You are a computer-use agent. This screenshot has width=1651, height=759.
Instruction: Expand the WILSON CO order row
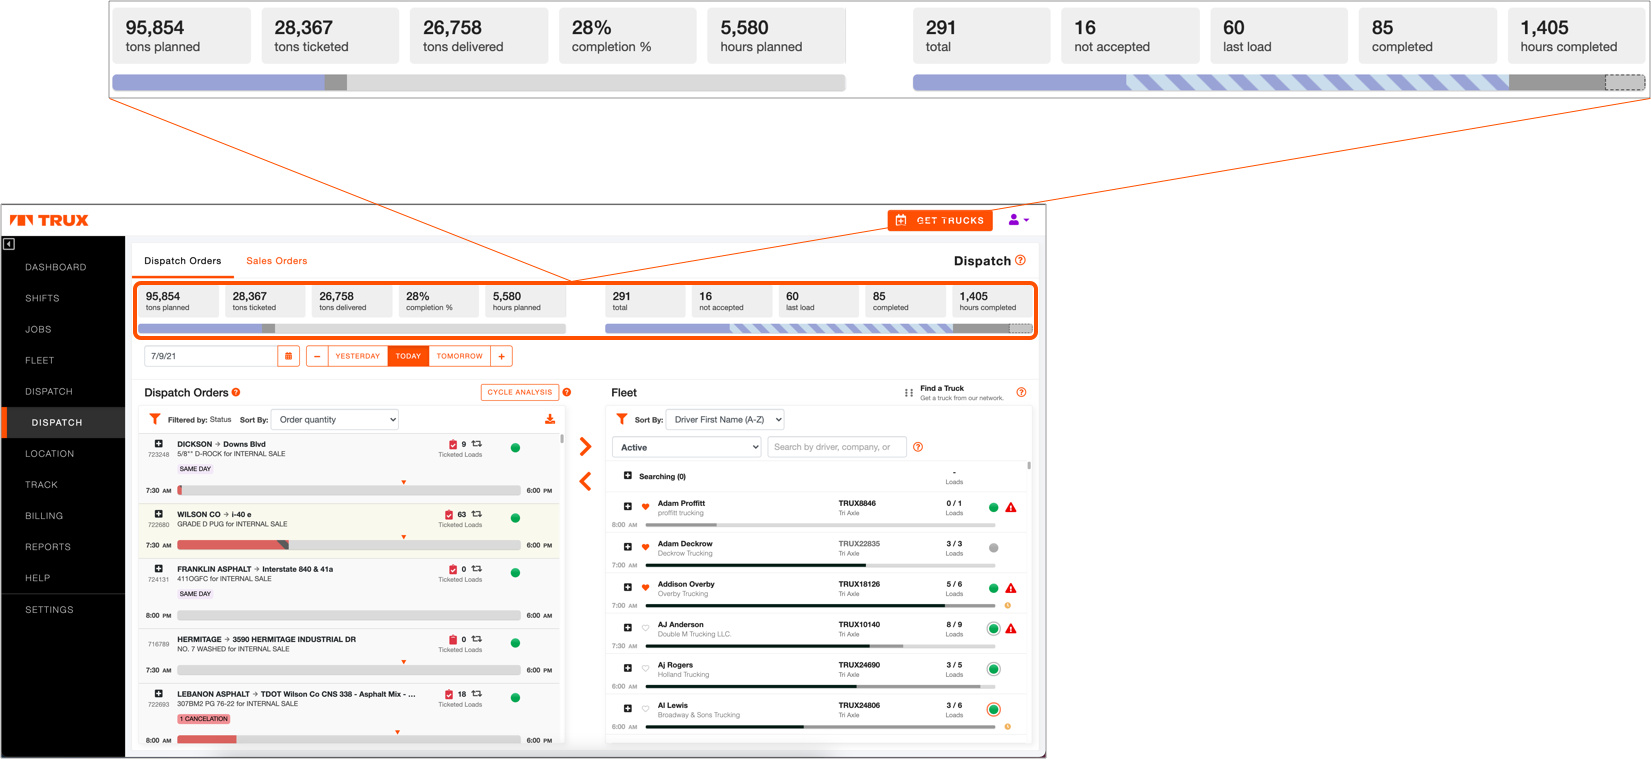point(158,514)
